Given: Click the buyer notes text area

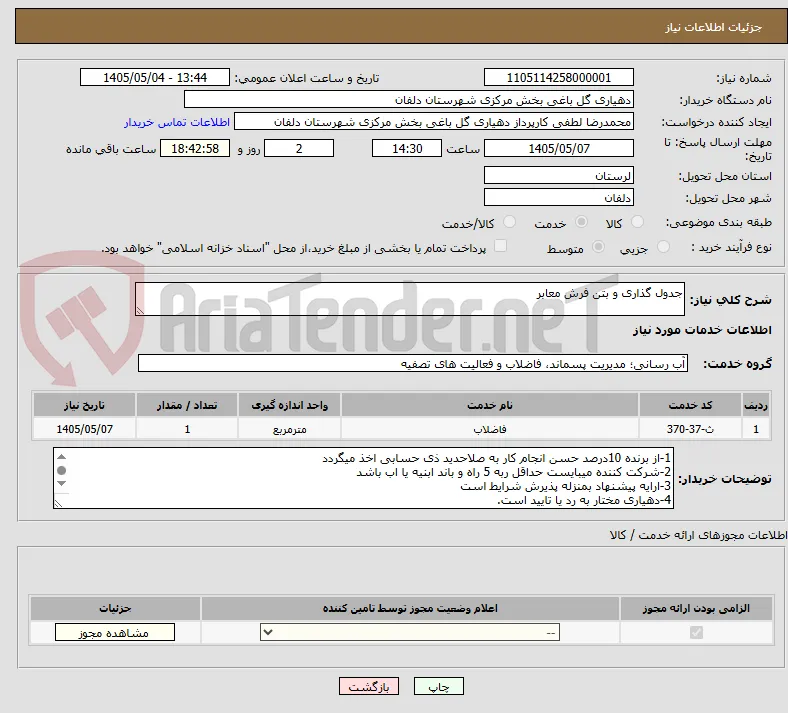Looking at the screenshot, I should point(363,478).
